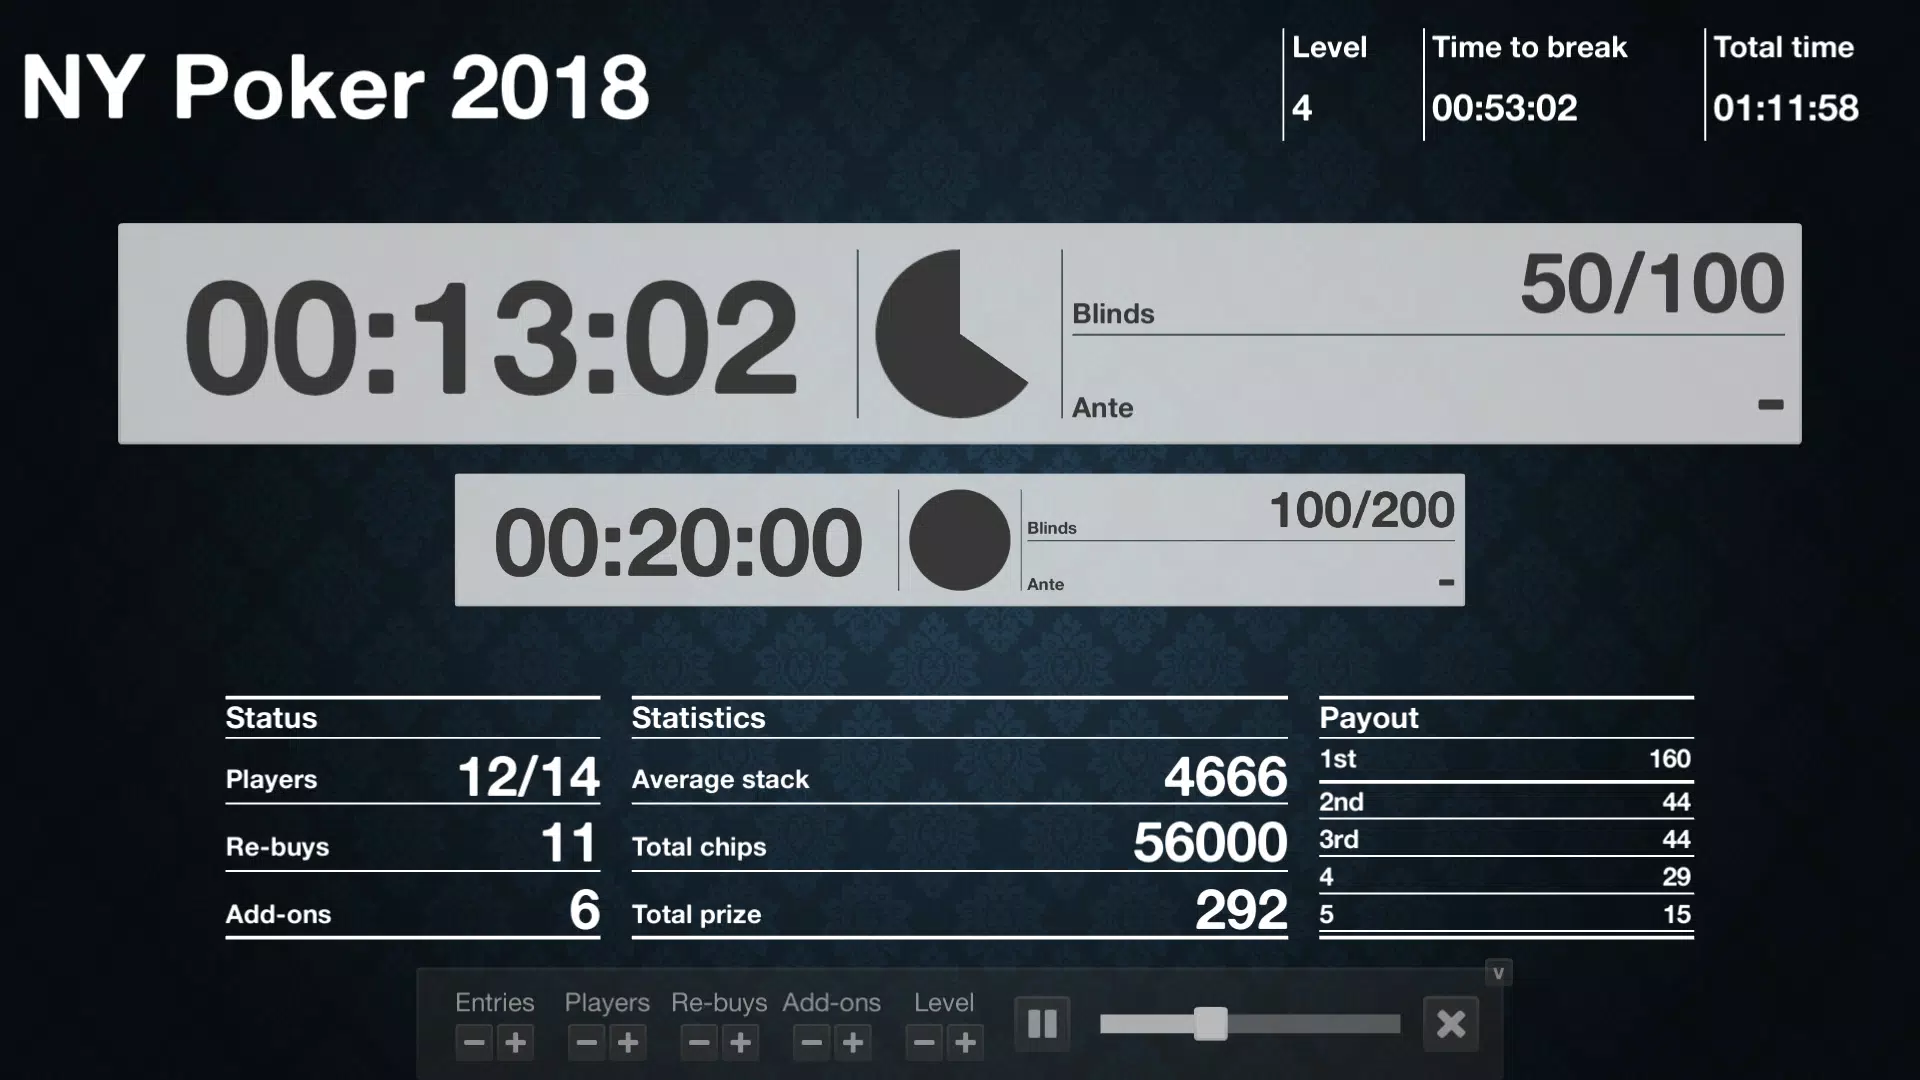Select the Players tab in control bar
Viewport: 1920px width, 1080px height.
point(605,1002)
